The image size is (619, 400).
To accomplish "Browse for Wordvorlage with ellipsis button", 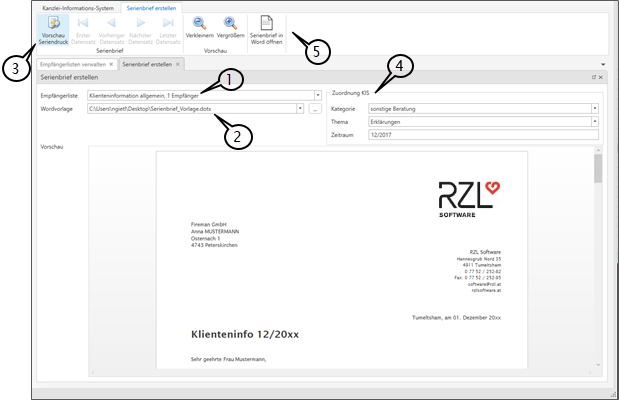I will coord(316,108).
